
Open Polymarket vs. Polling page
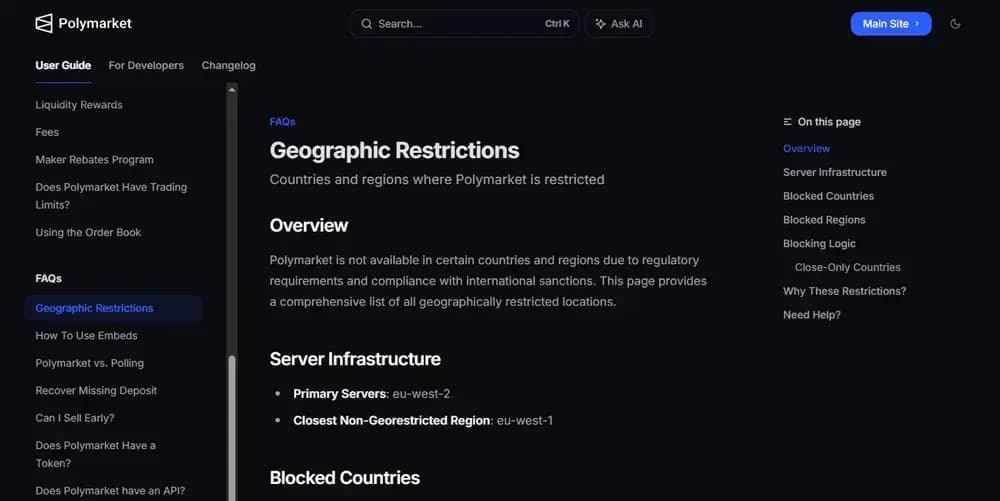(x=89, y=363)
